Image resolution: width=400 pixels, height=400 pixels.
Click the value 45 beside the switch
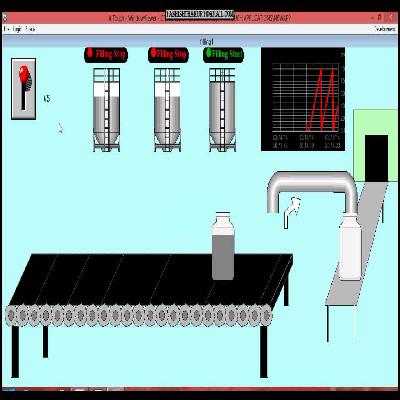47,99
